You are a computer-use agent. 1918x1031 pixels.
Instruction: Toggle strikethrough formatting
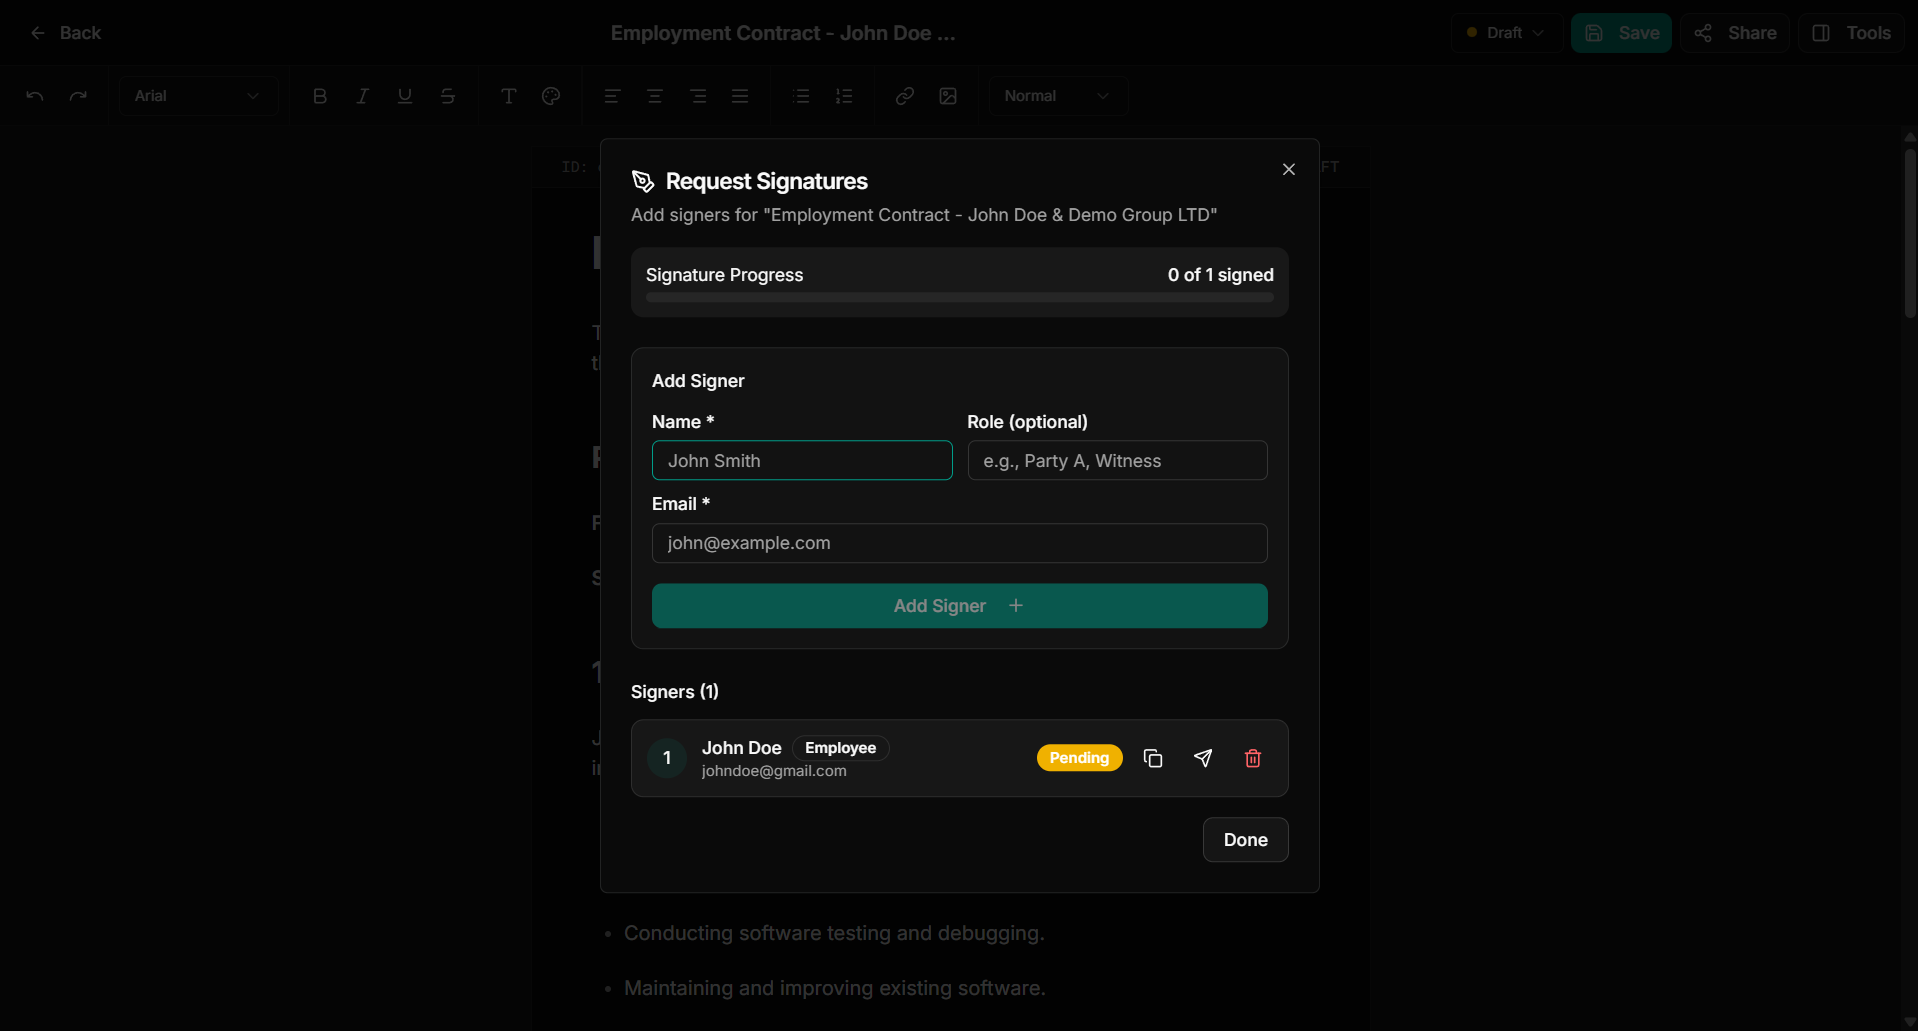[x=448, y=96]
